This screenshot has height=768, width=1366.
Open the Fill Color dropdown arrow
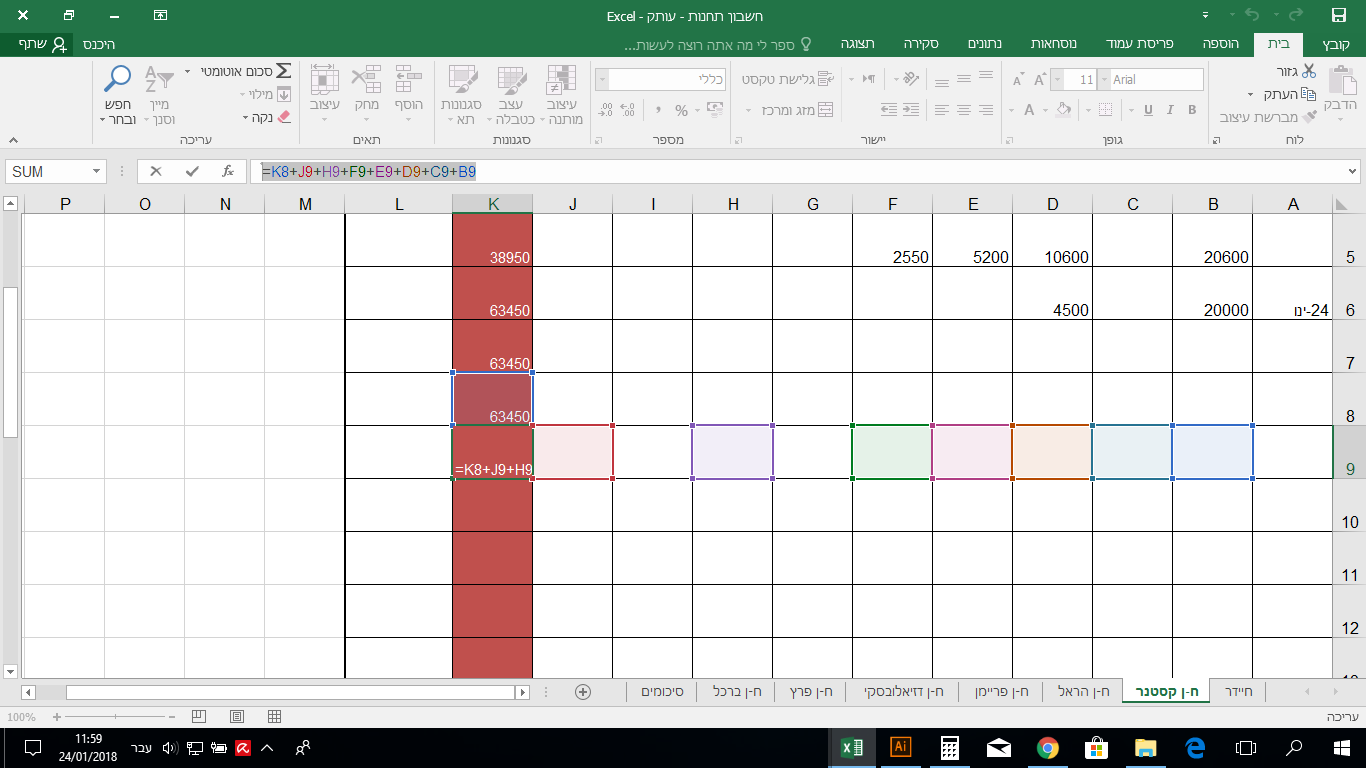[x=1045, y=110]
